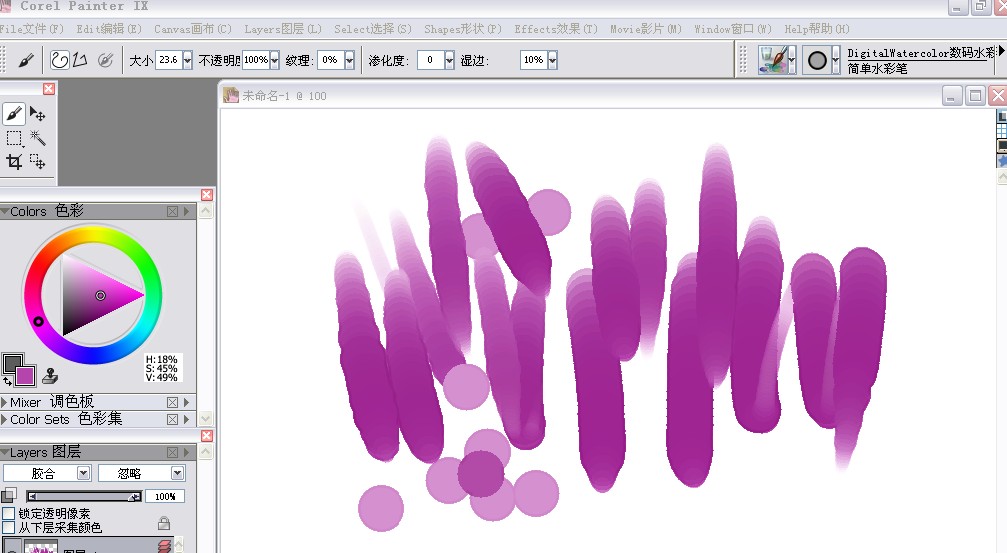
Task: Remove the Mixer panel via X box
Action: (x=172, y=402)
